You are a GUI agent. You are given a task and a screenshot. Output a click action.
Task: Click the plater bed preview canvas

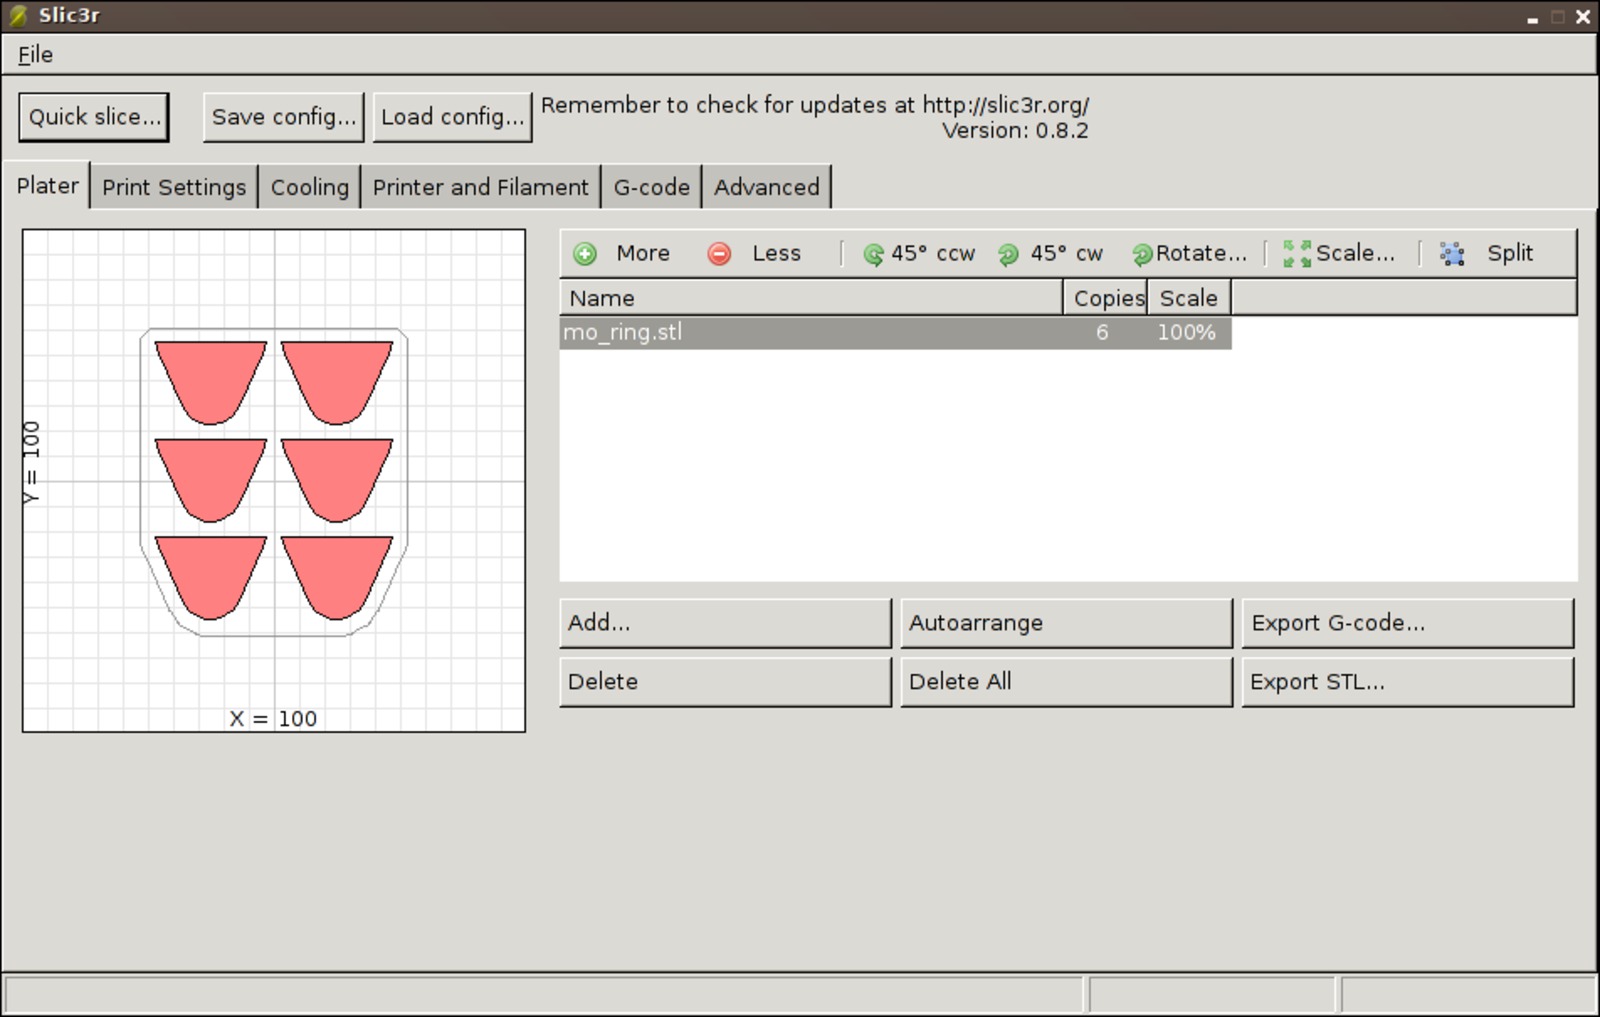point(274,481)
